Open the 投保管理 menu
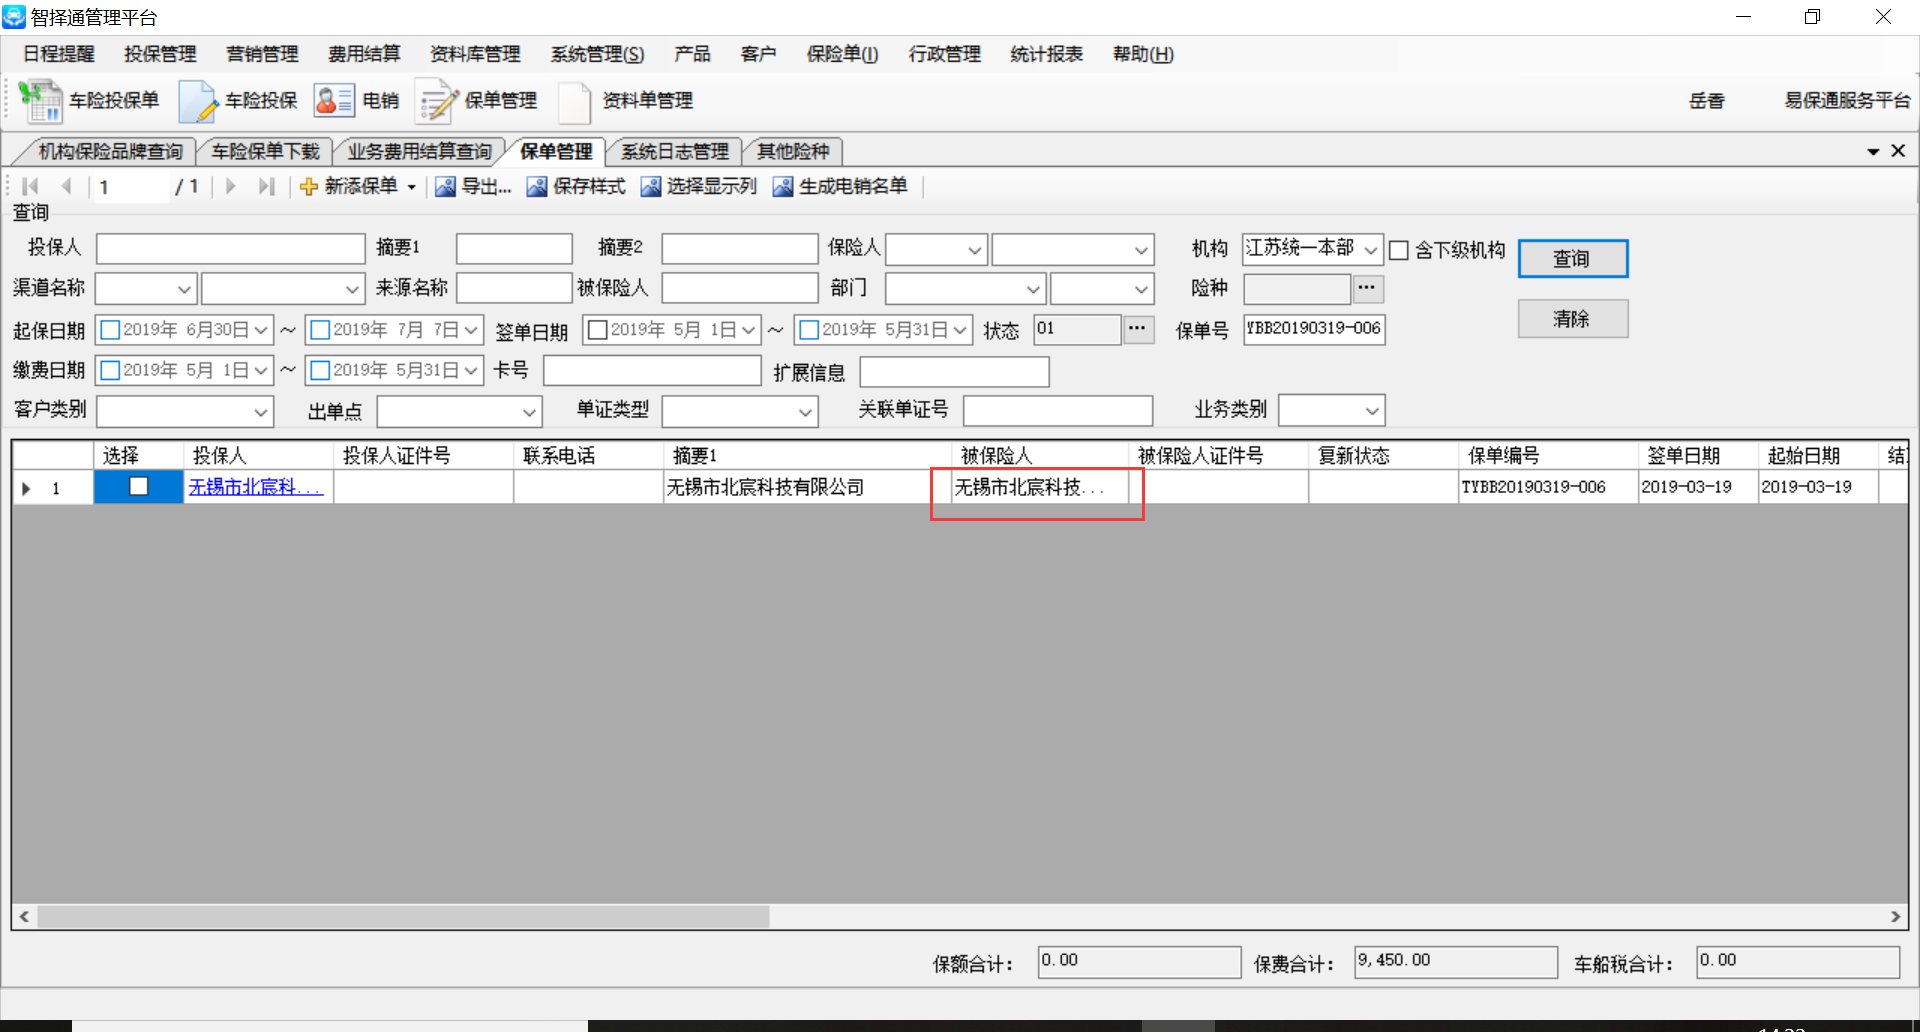The image size is (1920, 1032). pyautogui.click(x=160, y=54)
